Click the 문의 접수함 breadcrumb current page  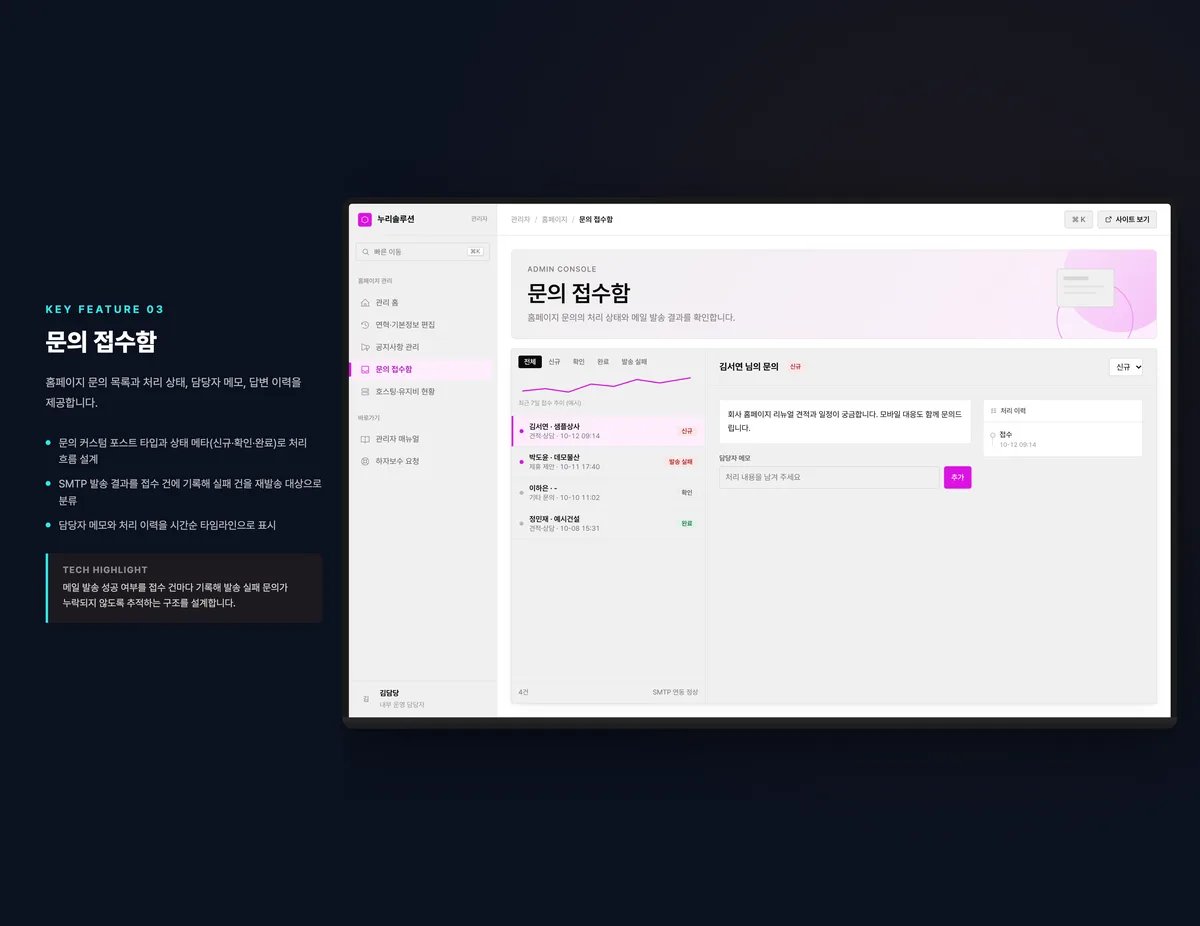pos(596,219)
